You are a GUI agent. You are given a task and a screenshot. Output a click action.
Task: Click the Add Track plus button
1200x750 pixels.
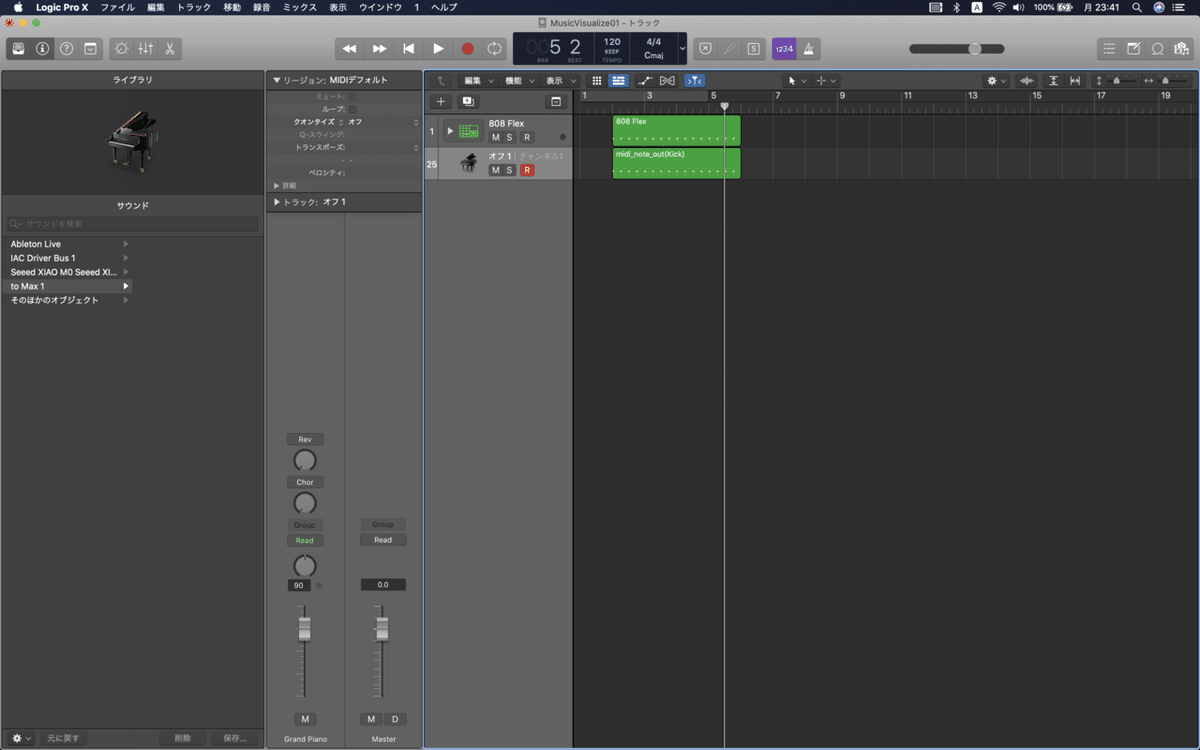click(441, 101)
